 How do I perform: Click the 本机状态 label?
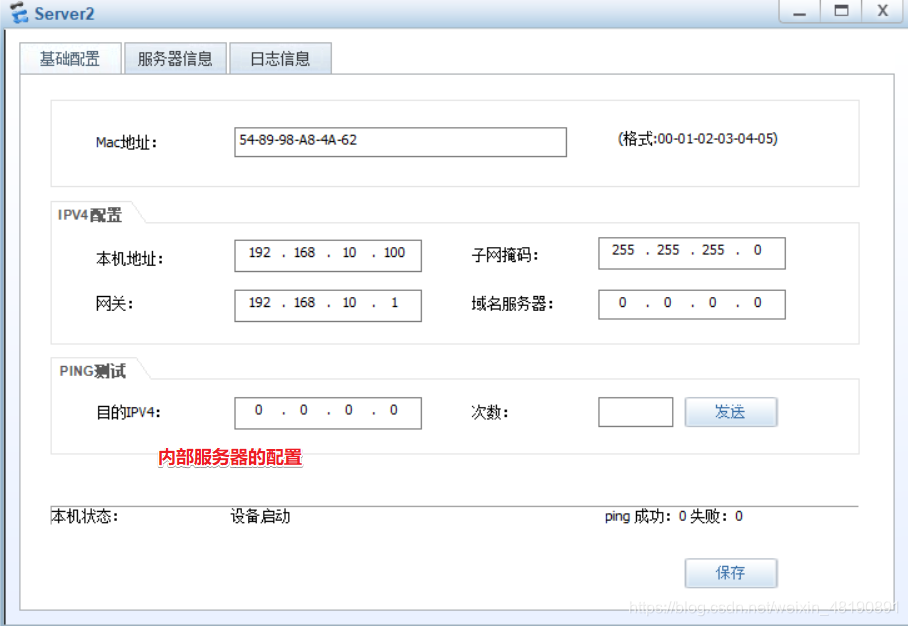pos(85,517)
